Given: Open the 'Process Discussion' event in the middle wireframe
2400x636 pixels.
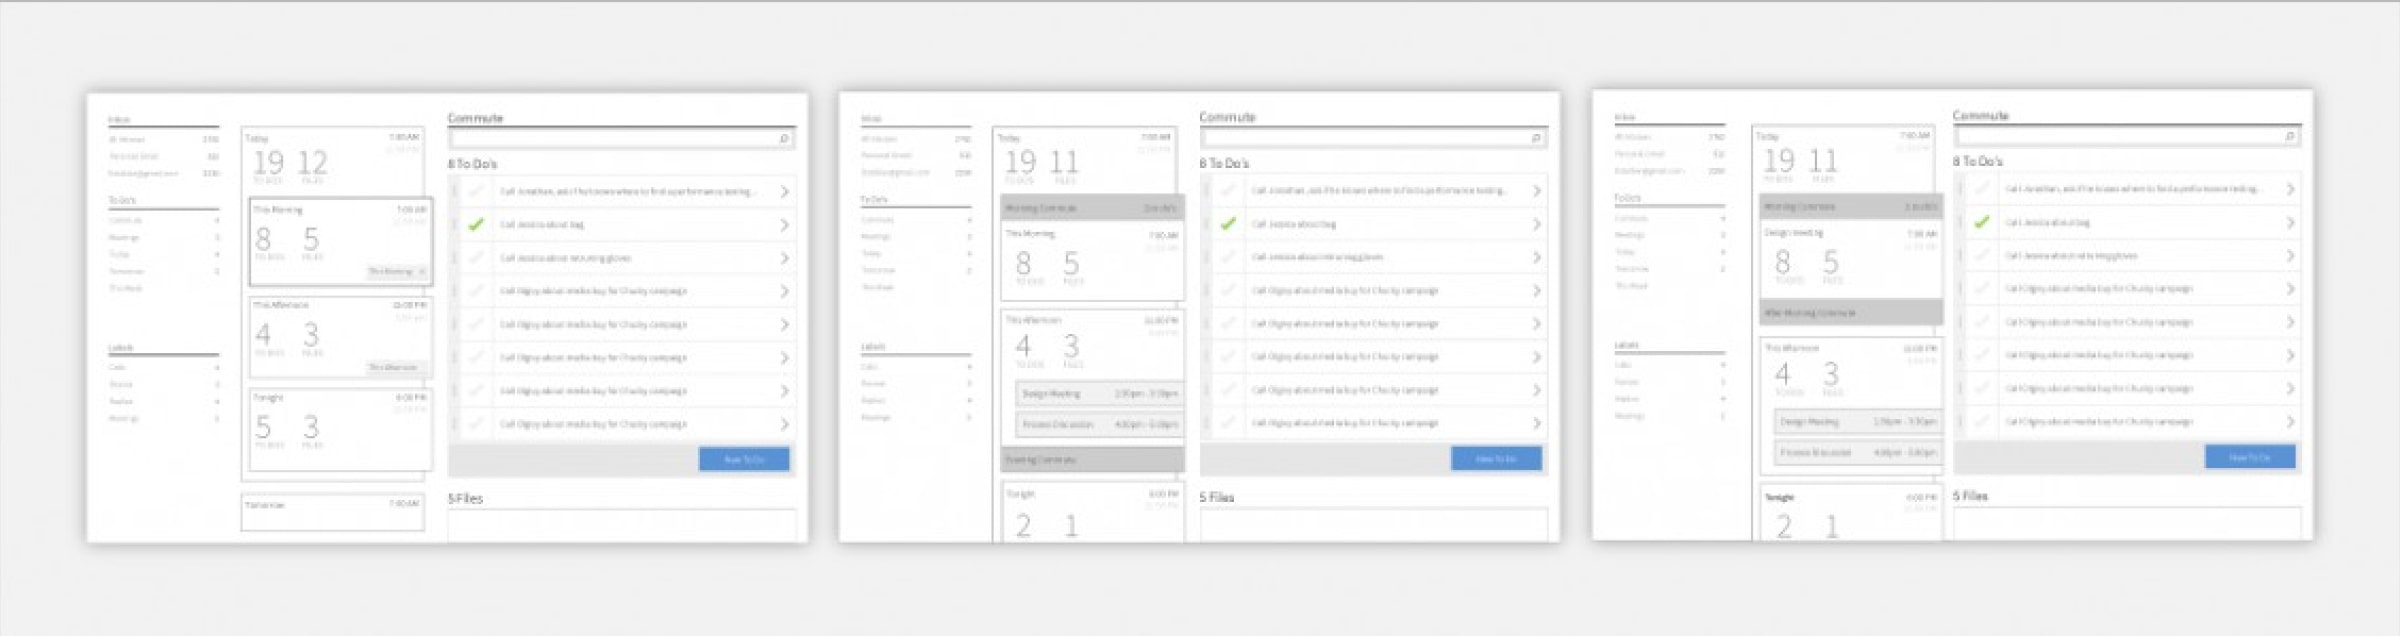Looking at the screenshot, I should [1099, 424].
